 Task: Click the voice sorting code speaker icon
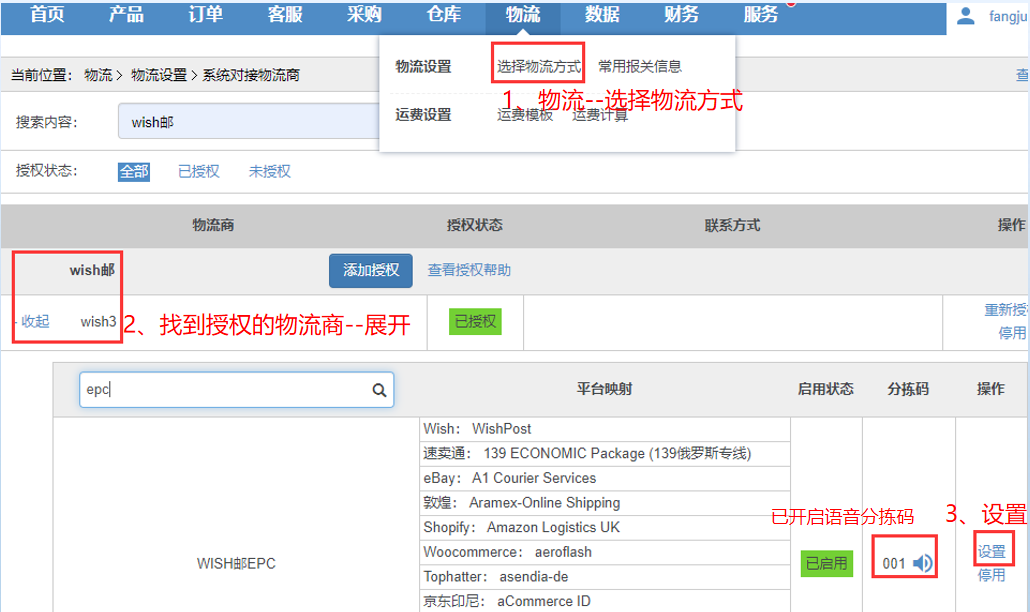click(x=923, y=563)
